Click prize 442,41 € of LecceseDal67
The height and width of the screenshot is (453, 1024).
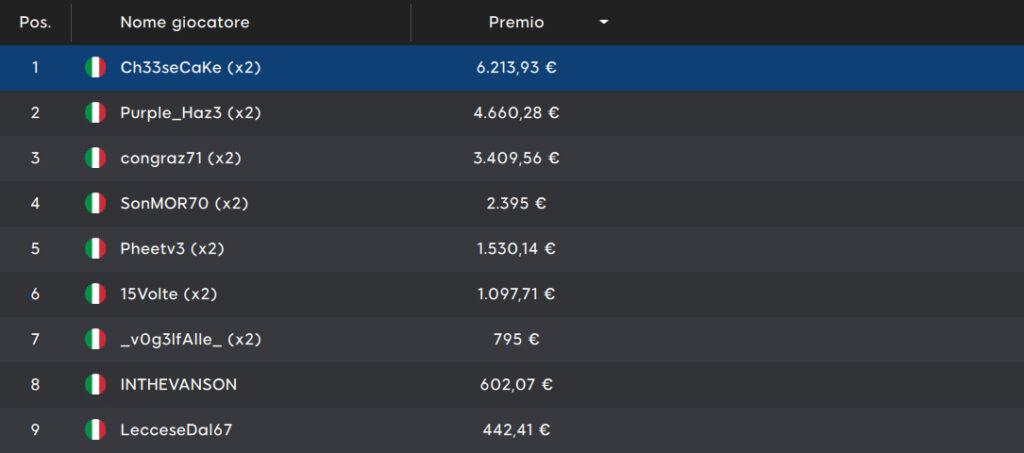[x=516, y=430]
